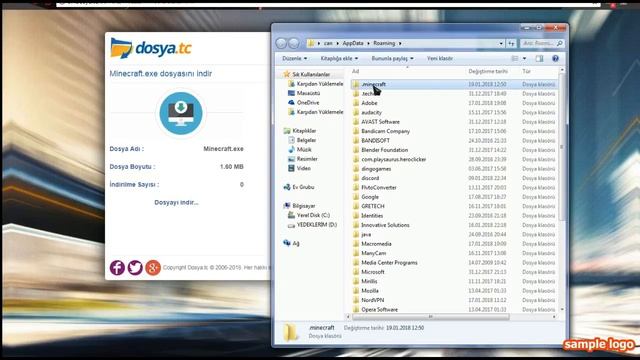The image size is (640, 360).
Task: Open the Kitaplığa ekle menu
Action: coord(339,59)
